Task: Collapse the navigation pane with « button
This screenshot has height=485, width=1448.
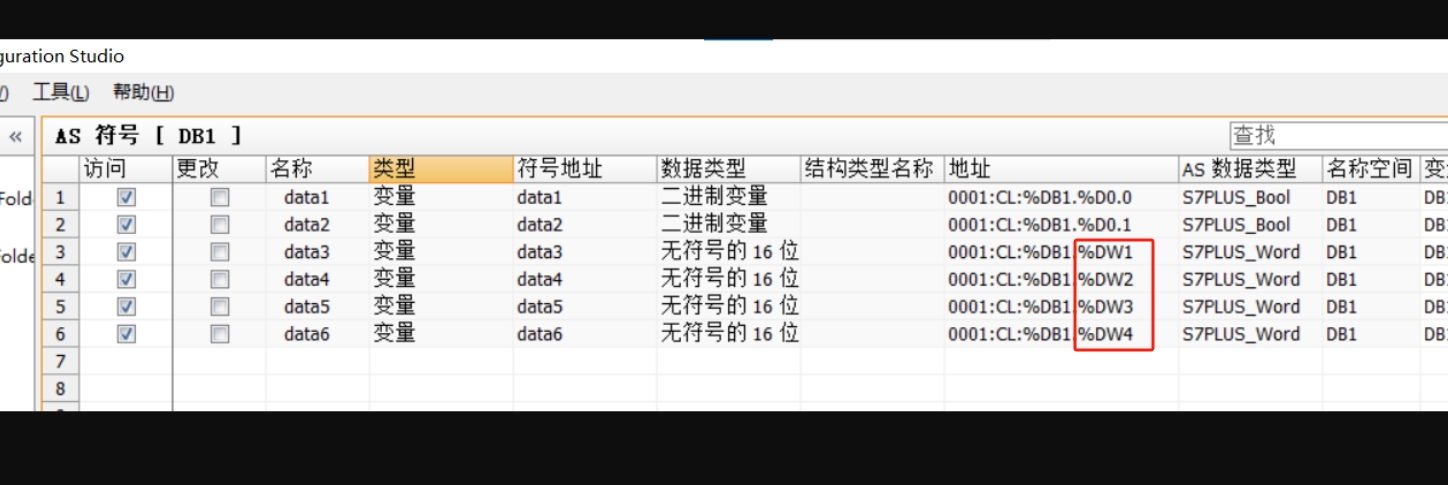Action: coord(16,136)
